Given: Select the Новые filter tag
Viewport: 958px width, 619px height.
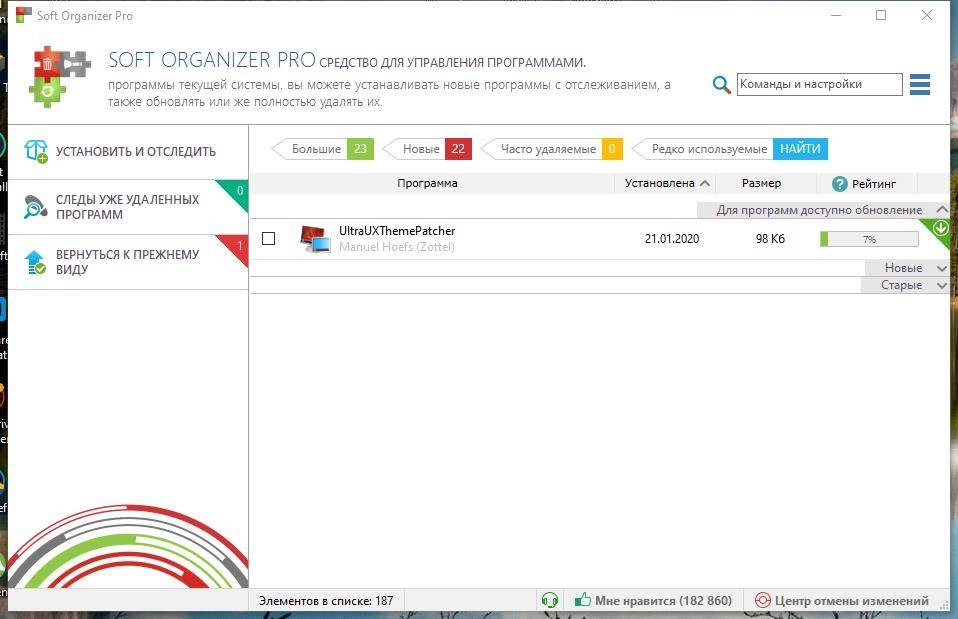Looking at the screenshot, I should [x=428, y=148].
